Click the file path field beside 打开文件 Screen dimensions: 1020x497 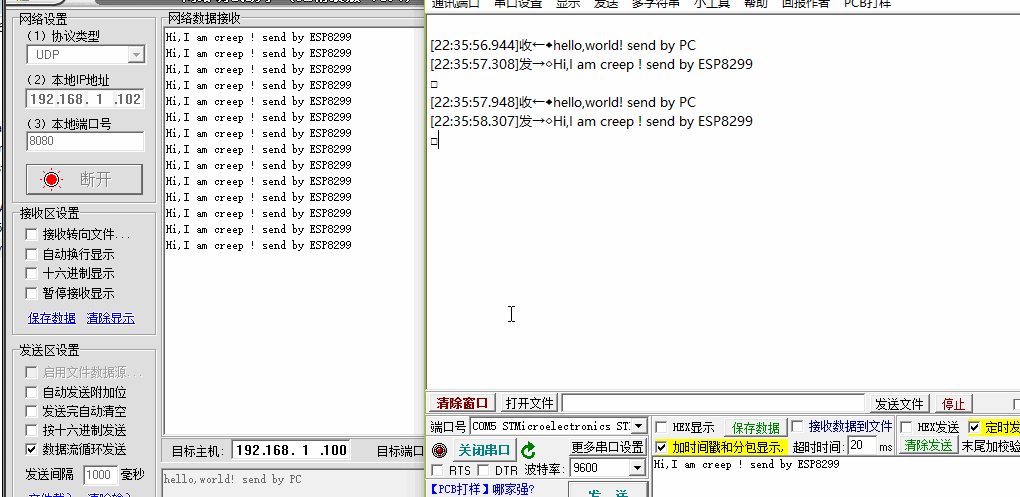coord(714,403)
